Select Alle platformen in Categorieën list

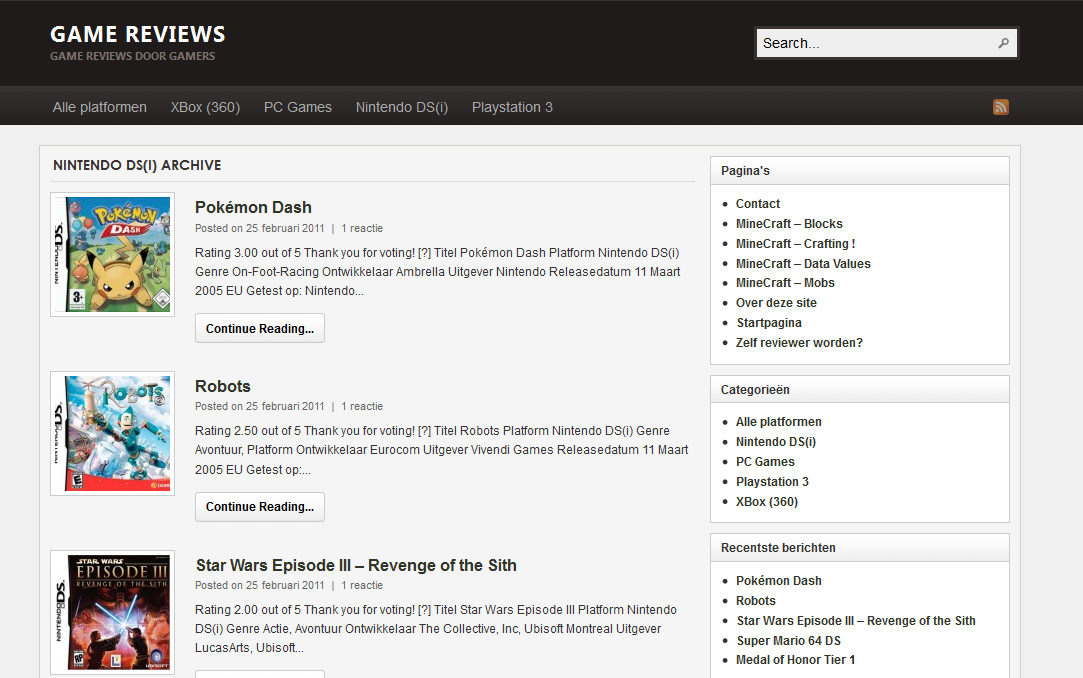pyautogui.click(x=778, y=422)
